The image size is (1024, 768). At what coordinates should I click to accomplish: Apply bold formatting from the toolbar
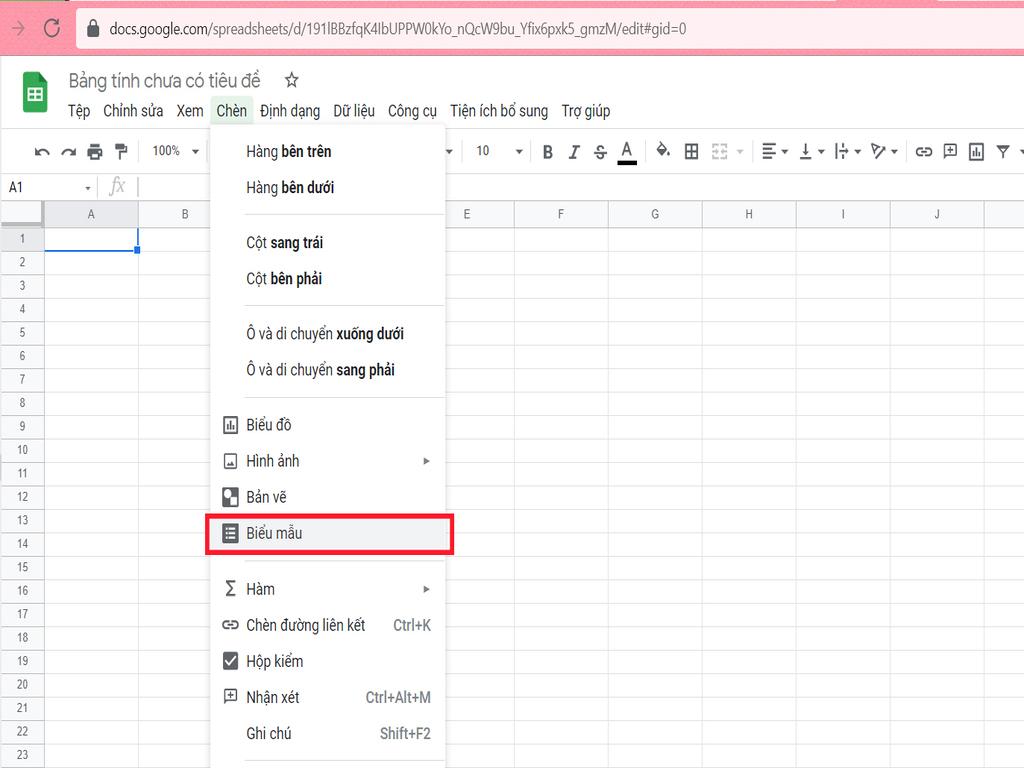tap(547, 151)
